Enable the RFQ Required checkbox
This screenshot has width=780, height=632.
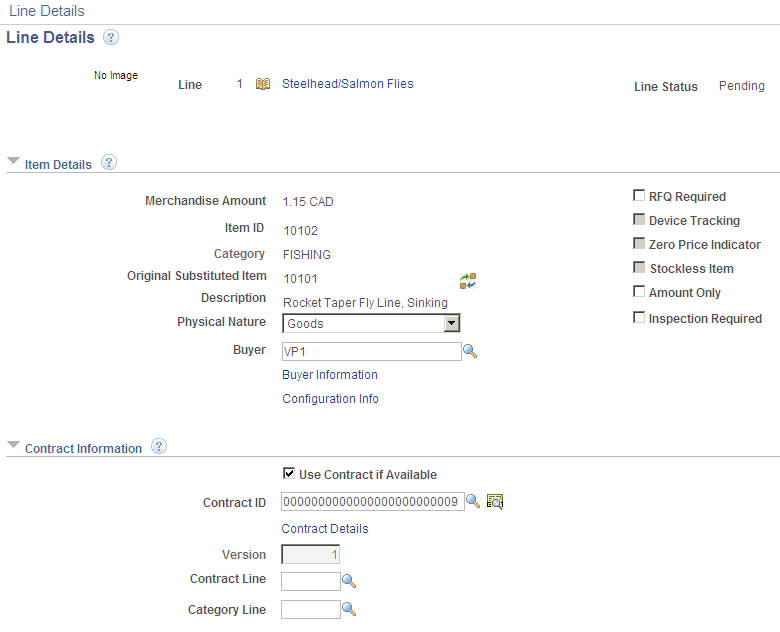(639, 195)
